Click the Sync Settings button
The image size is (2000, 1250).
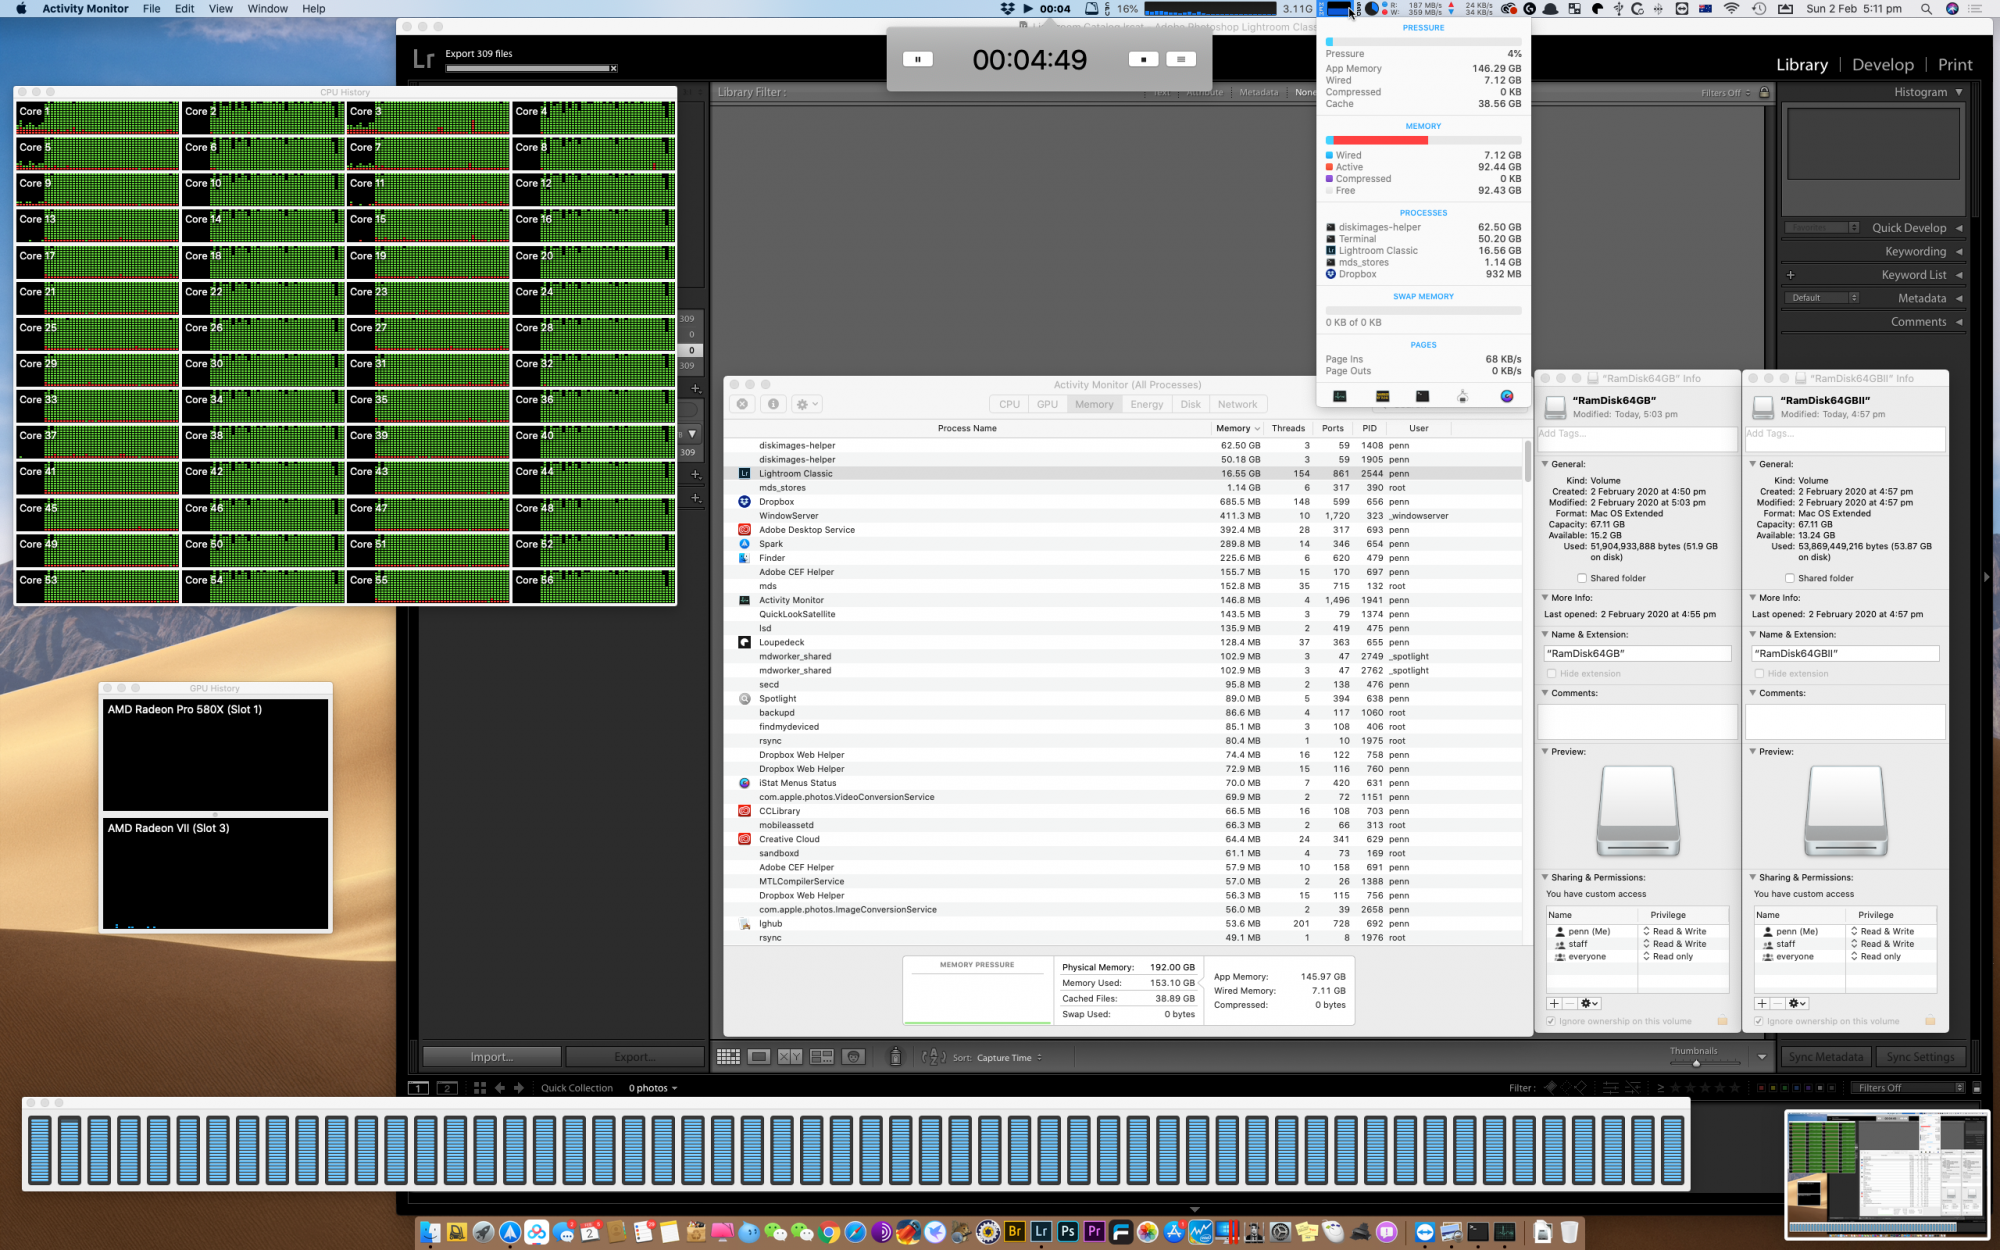(1920, 1057)
